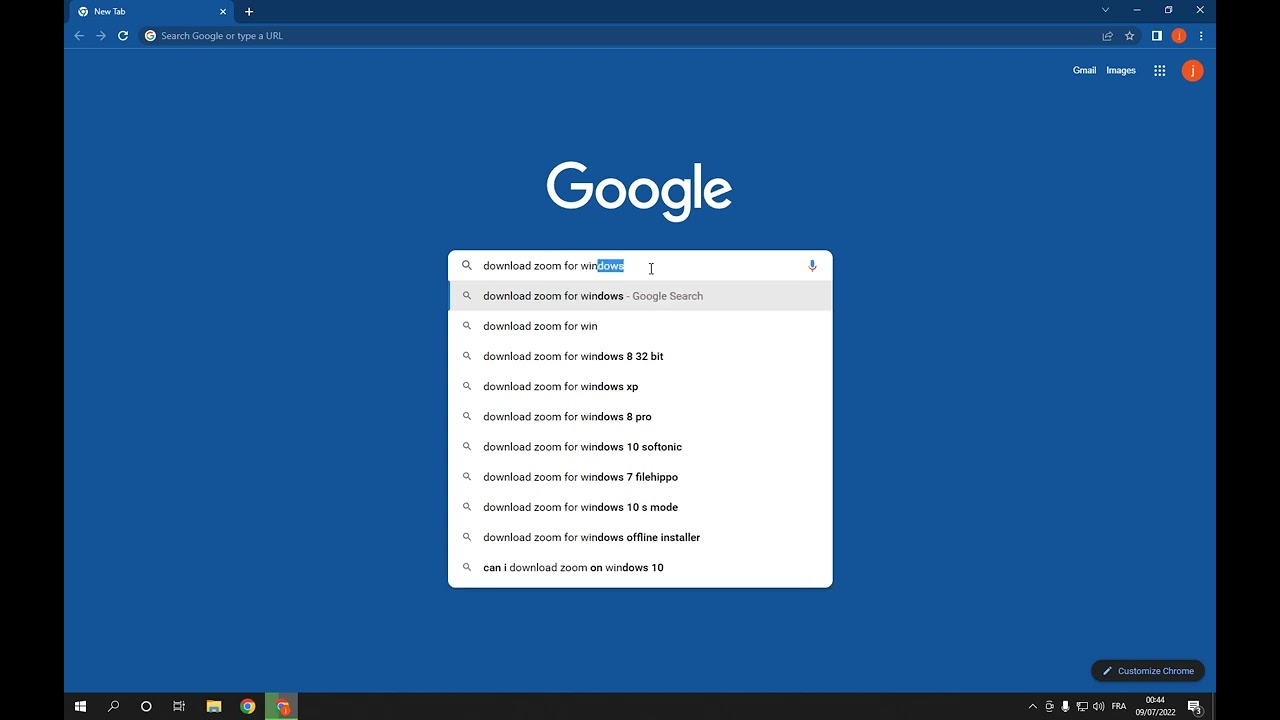Open second Chrome profile taskbar icon
1280x720 pixels.
pos(283,706)
